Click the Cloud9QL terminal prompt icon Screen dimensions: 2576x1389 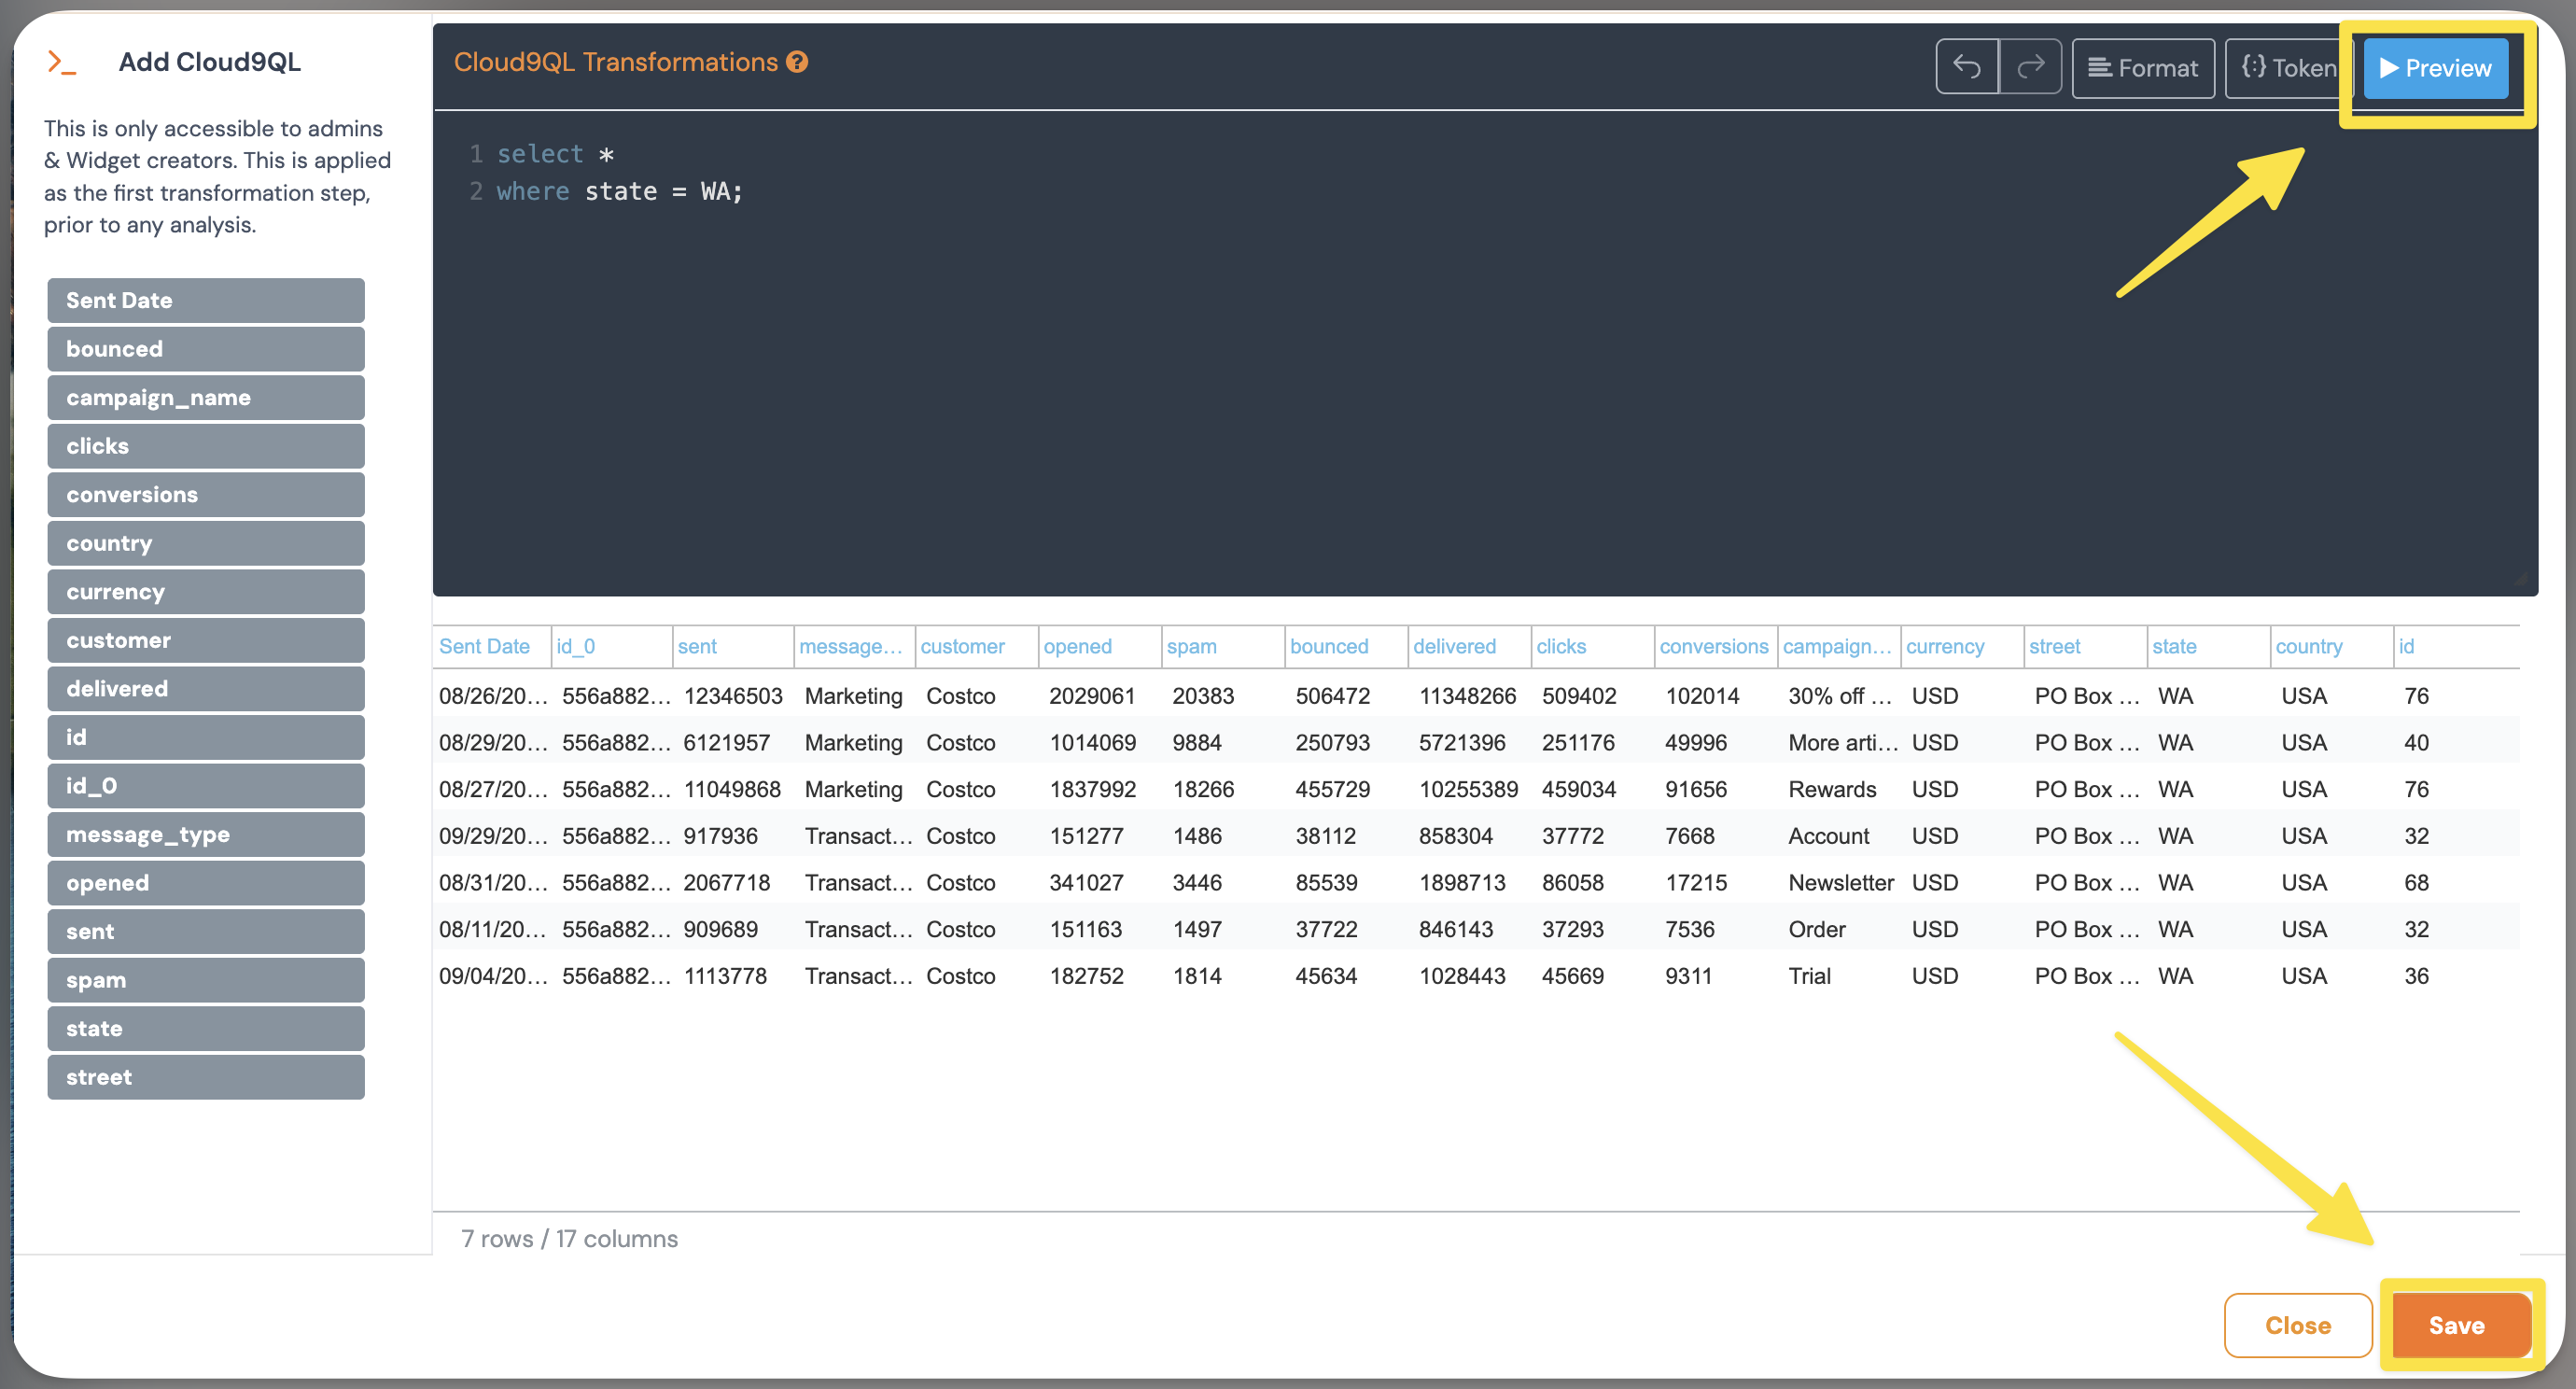coord(62,62)
